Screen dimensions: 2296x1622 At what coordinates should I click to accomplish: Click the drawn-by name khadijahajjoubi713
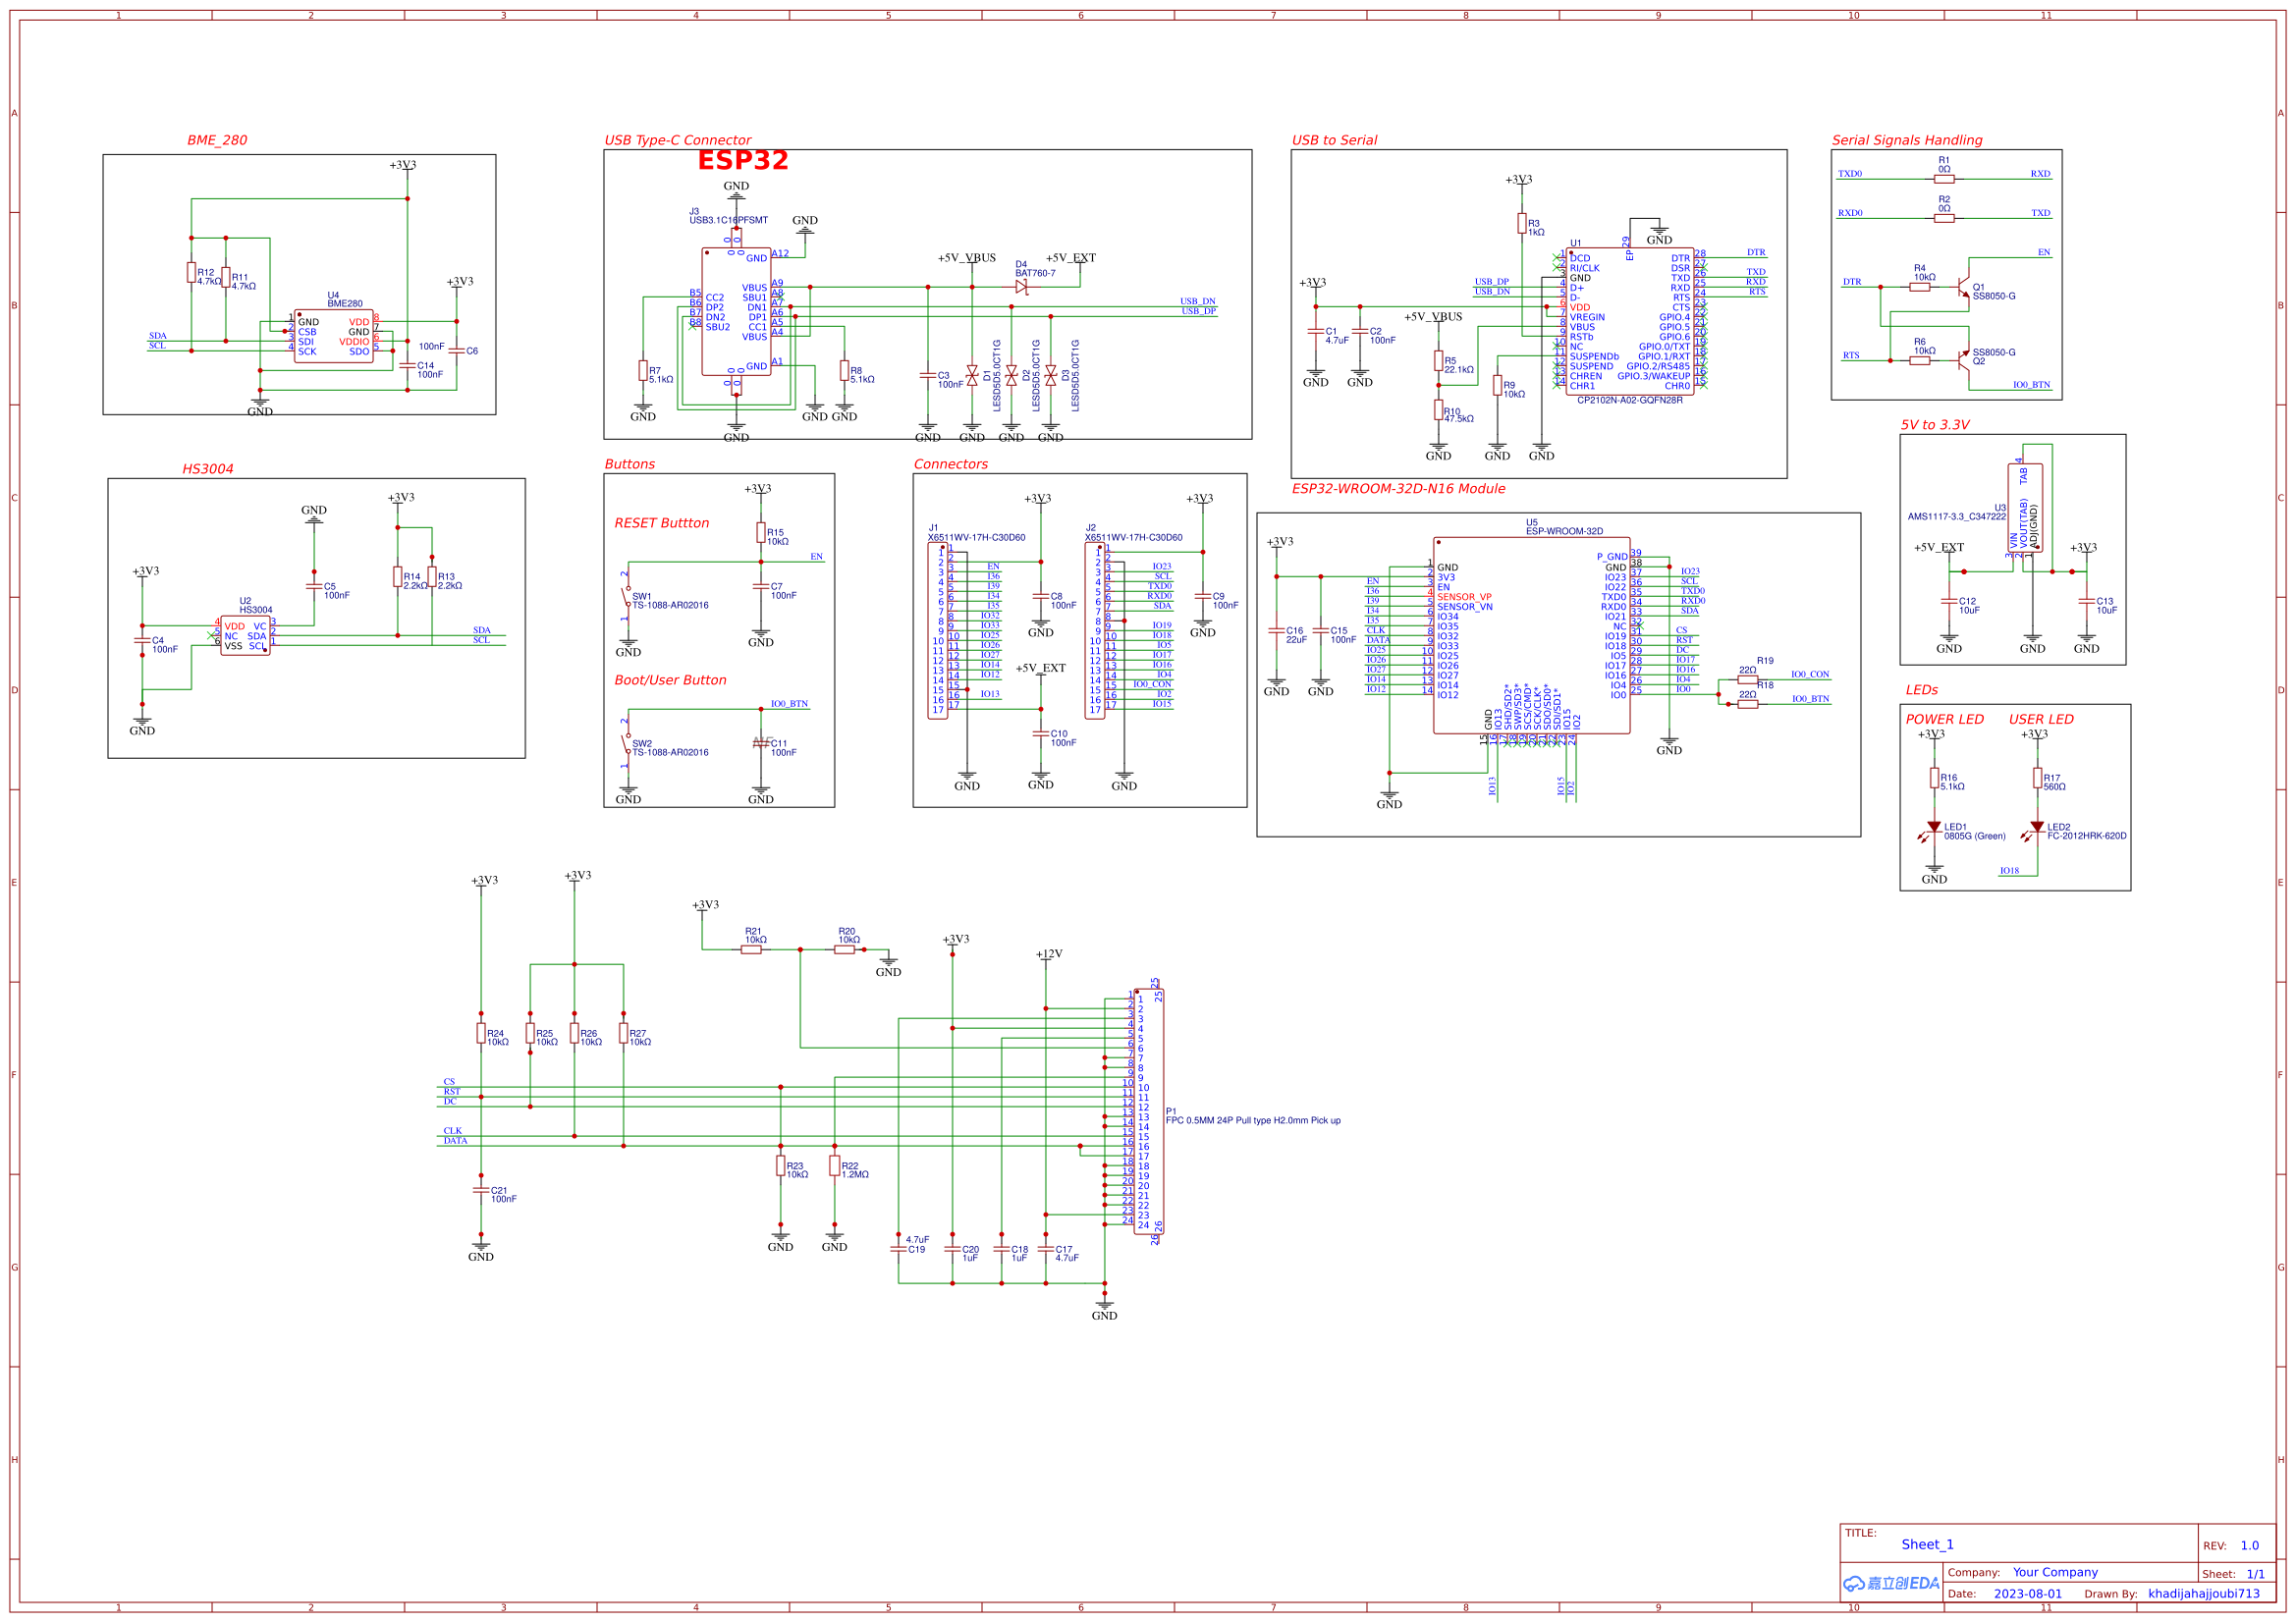2203,1594
